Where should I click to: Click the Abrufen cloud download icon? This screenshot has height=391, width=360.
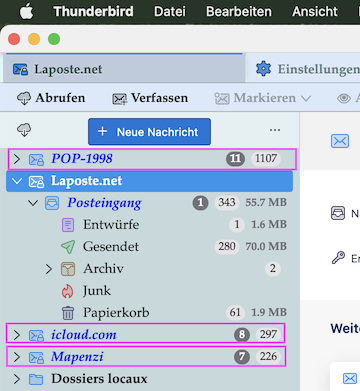click(x=24, y=98)
